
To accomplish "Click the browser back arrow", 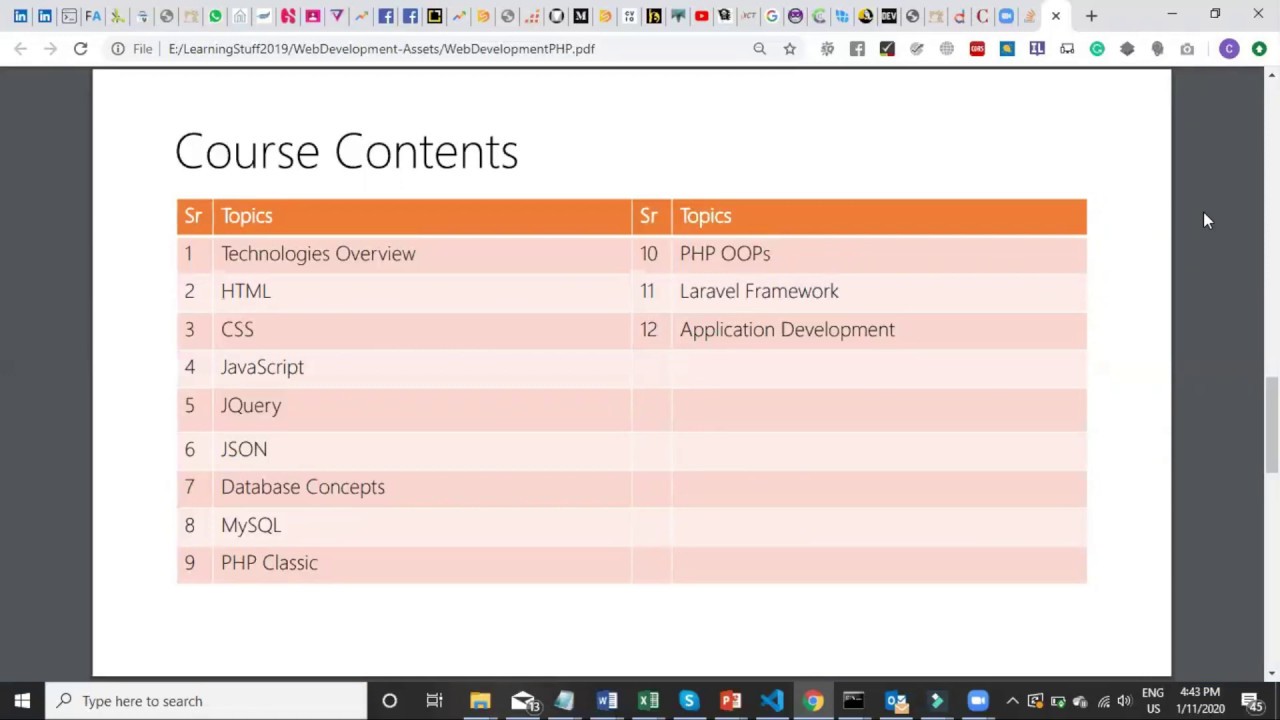I will tap(20, 48).
